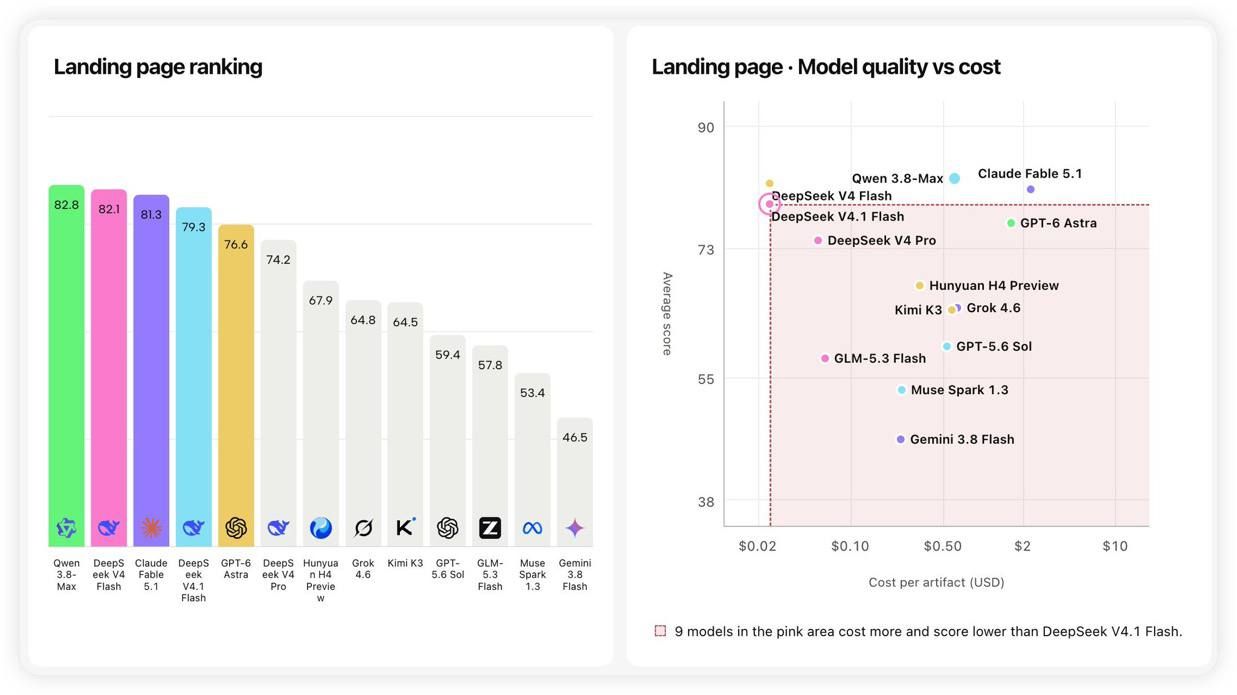Viewport: 1237px width, 695px height.
Task: Click the '38' y-axis tick label
Action: [706, 502]
